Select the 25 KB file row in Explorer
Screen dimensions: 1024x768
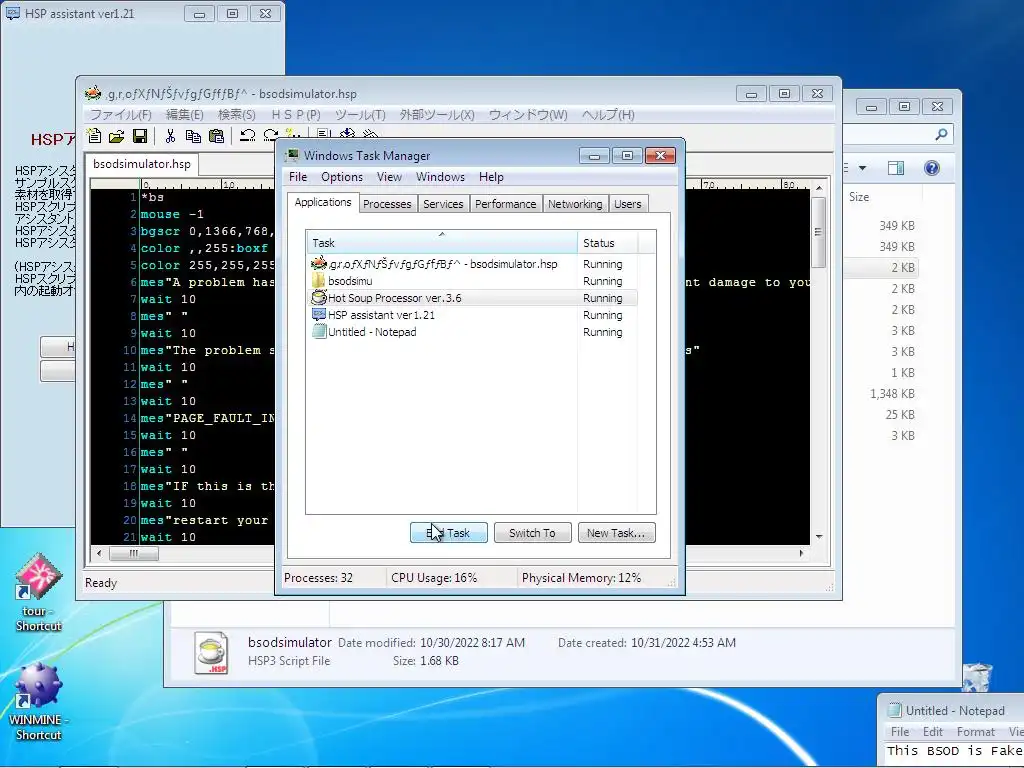899,415
